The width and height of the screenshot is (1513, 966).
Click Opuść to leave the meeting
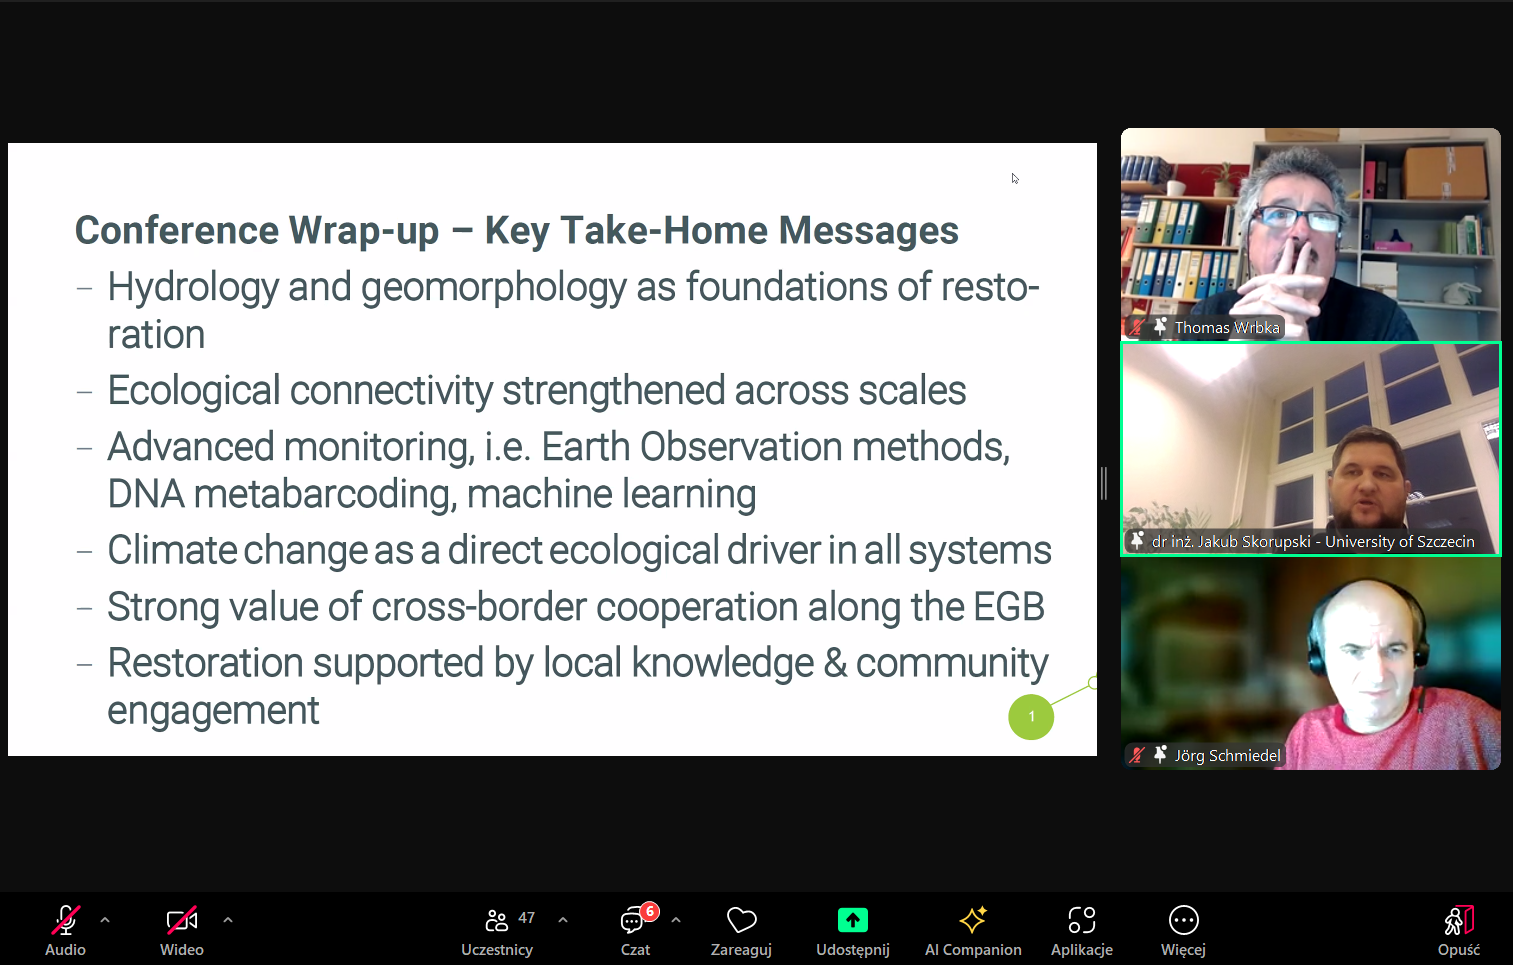tap(1458, 920)
